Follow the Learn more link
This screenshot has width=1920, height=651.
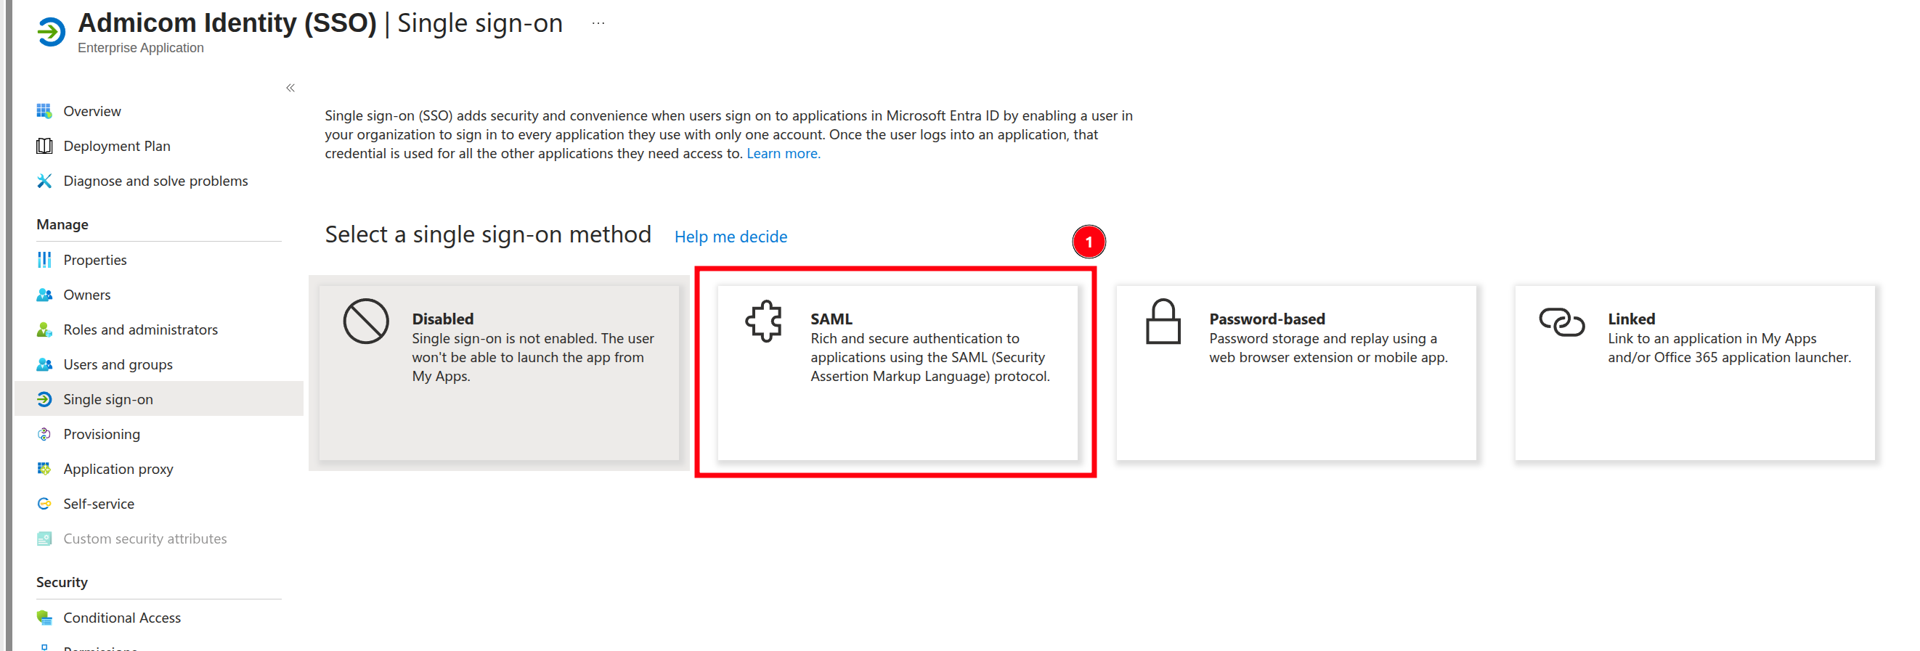pos(783,153)
